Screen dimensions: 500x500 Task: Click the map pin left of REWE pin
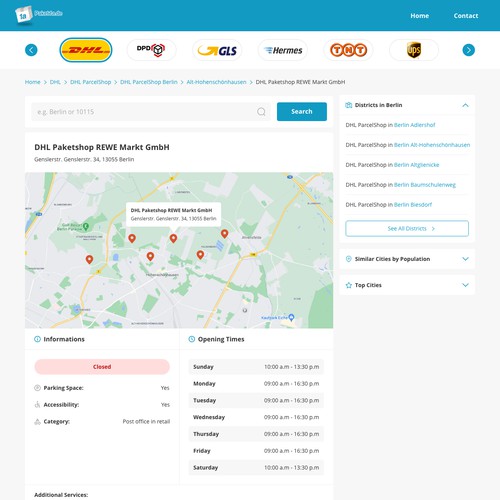point(132,238)
